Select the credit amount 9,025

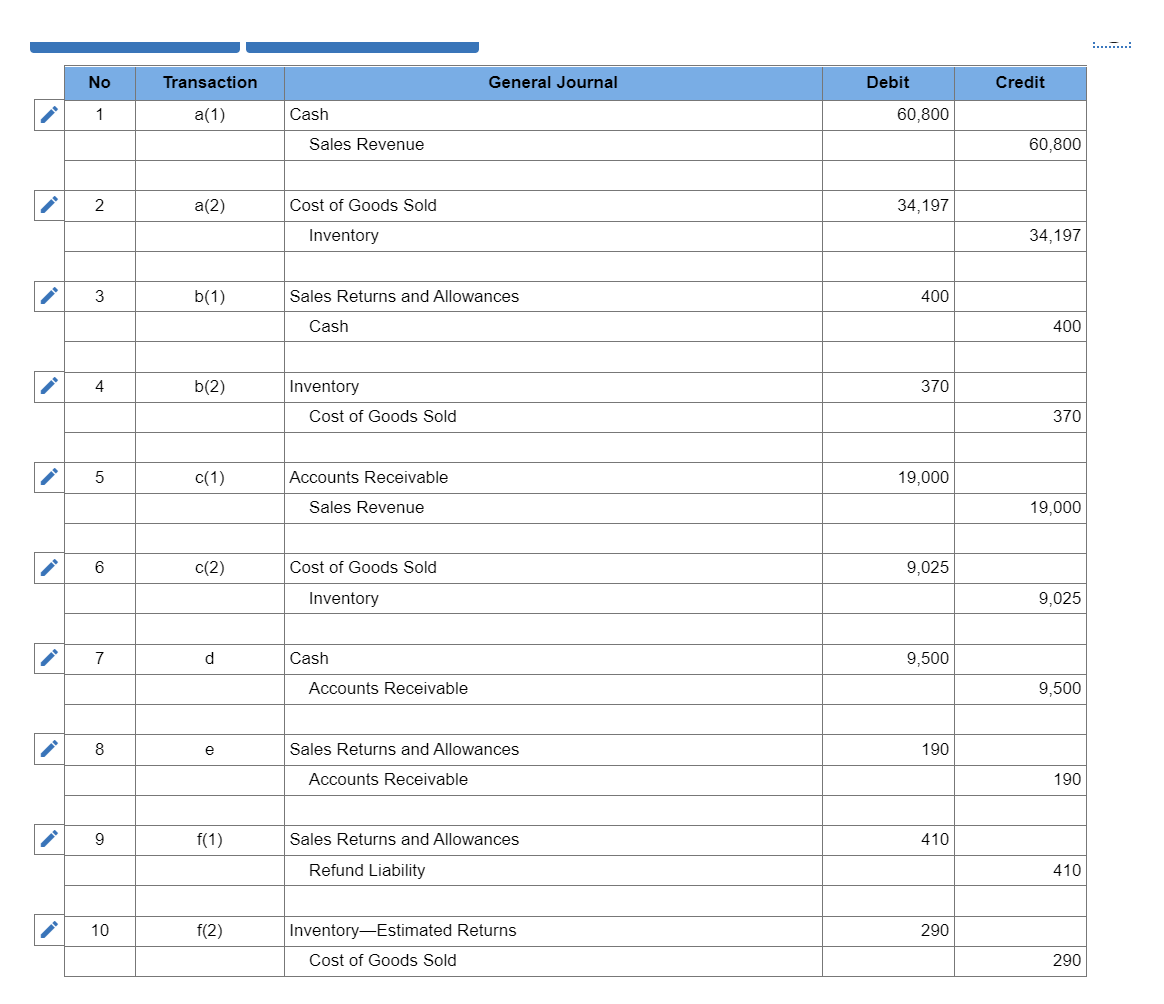coord(1059,599)
